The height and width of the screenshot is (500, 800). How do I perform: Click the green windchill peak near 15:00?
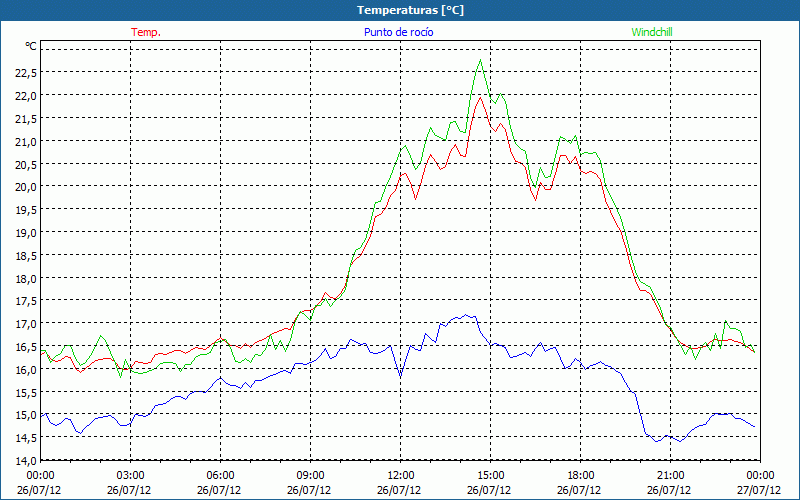click(x=480, y=60)
